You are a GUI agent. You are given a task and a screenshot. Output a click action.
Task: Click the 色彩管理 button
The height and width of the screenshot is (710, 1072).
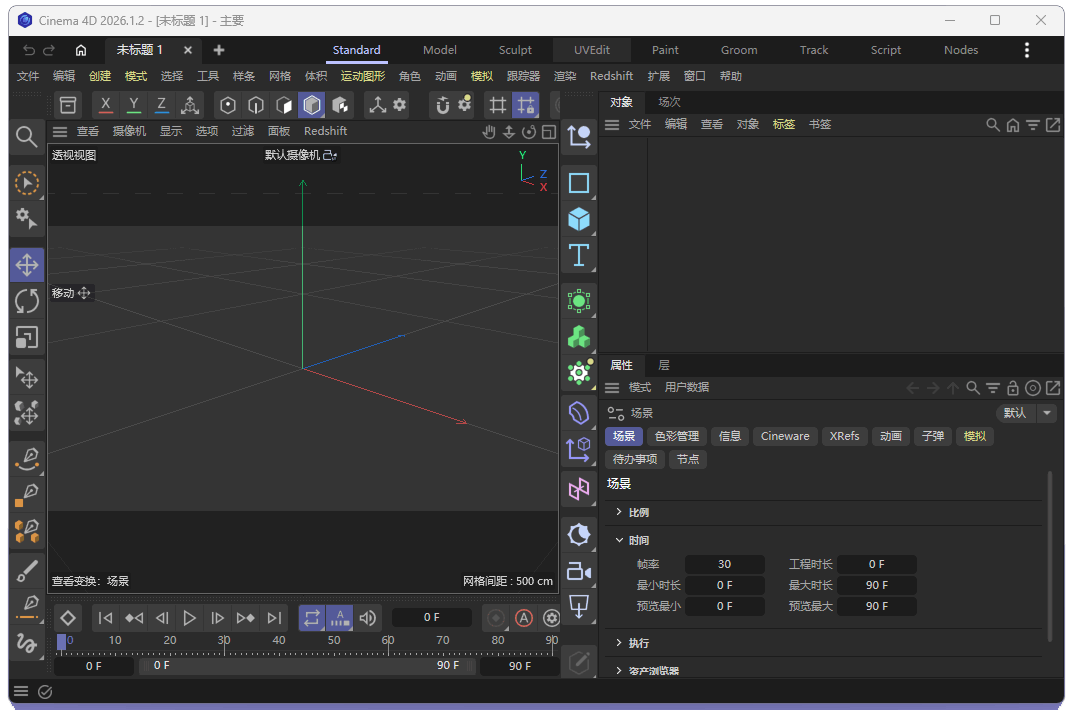[x=677, y=436]
